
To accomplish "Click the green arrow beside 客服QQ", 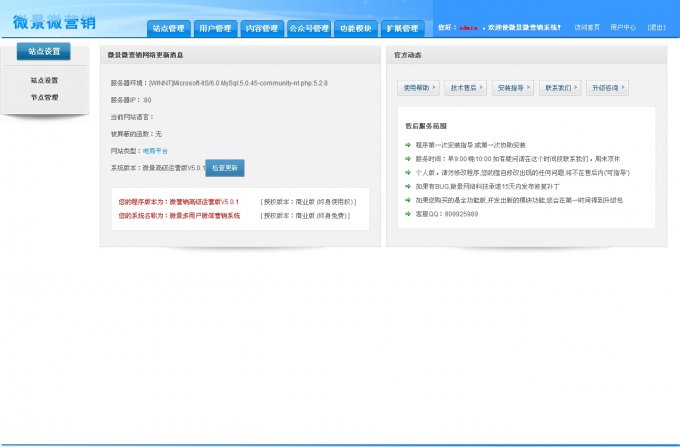I will click(x=408, y=214).
